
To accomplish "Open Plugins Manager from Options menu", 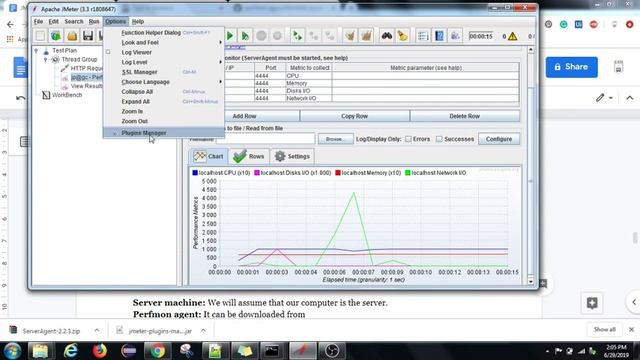I will [163, 133].
